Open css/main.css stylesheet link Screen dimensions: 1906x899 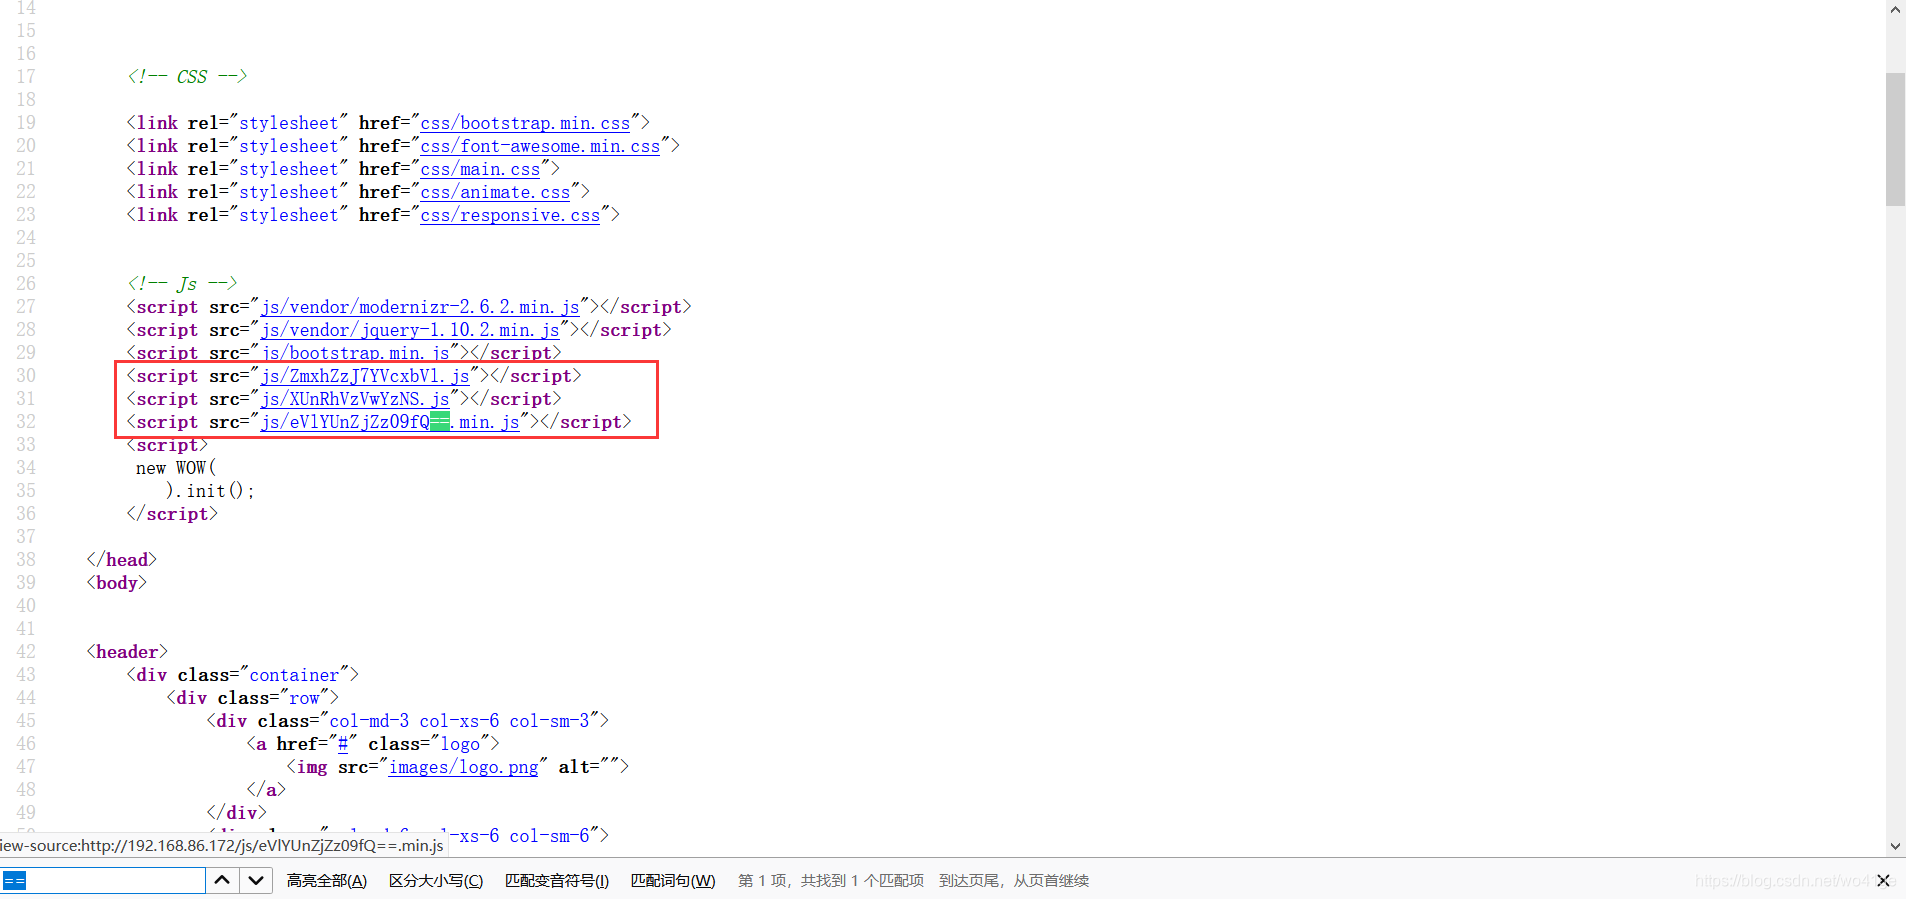[480, 169]
